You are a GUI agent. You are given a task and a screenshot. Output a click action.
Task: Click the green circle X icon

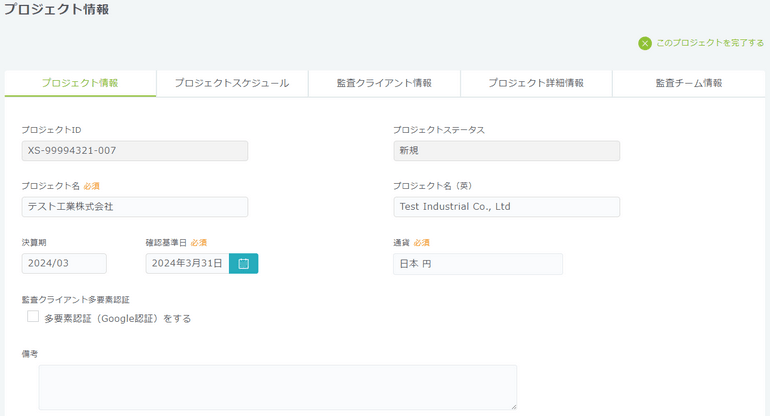645,43
